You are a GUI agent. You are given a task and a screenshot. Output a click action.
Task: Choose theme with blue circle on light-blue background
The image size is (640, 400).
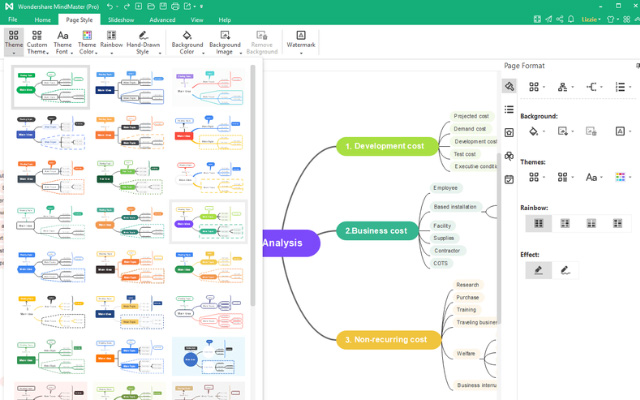pyautogui.click(x=209, y=356)
